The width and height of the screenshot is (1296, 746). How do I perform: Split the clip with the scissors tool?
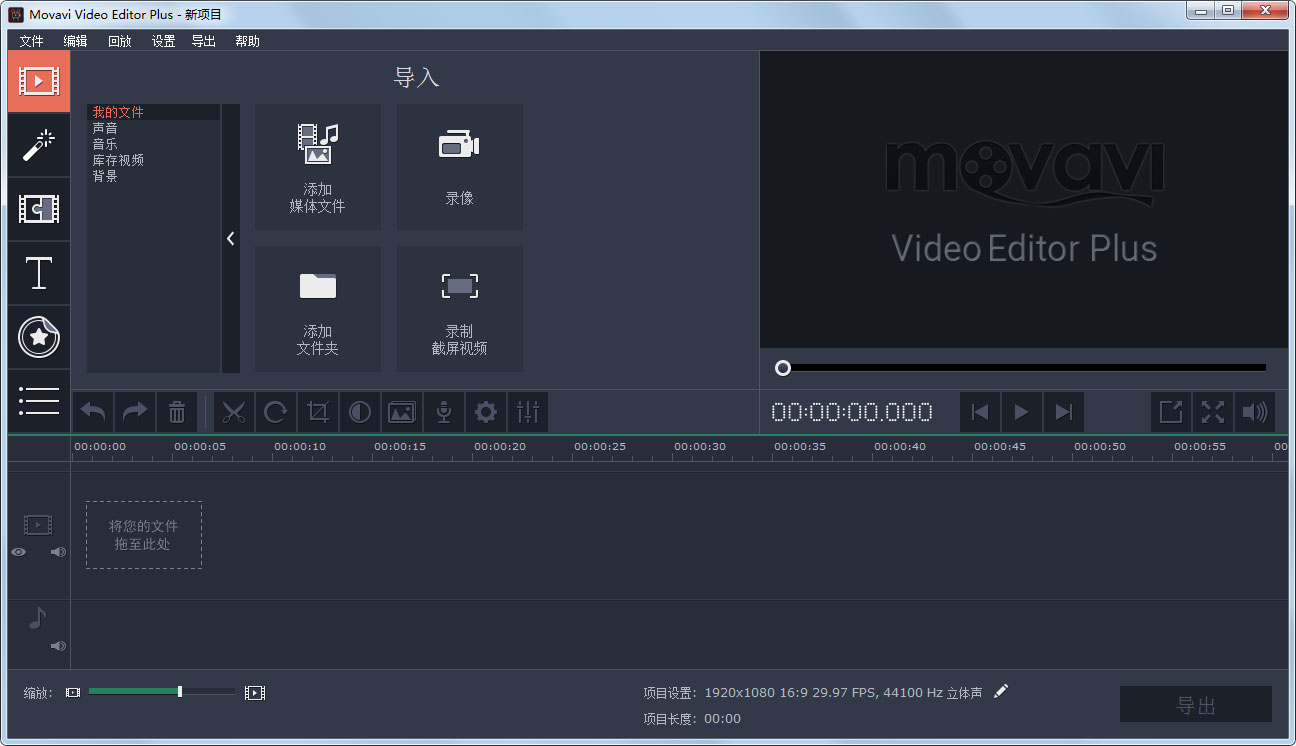pos(233,411)
